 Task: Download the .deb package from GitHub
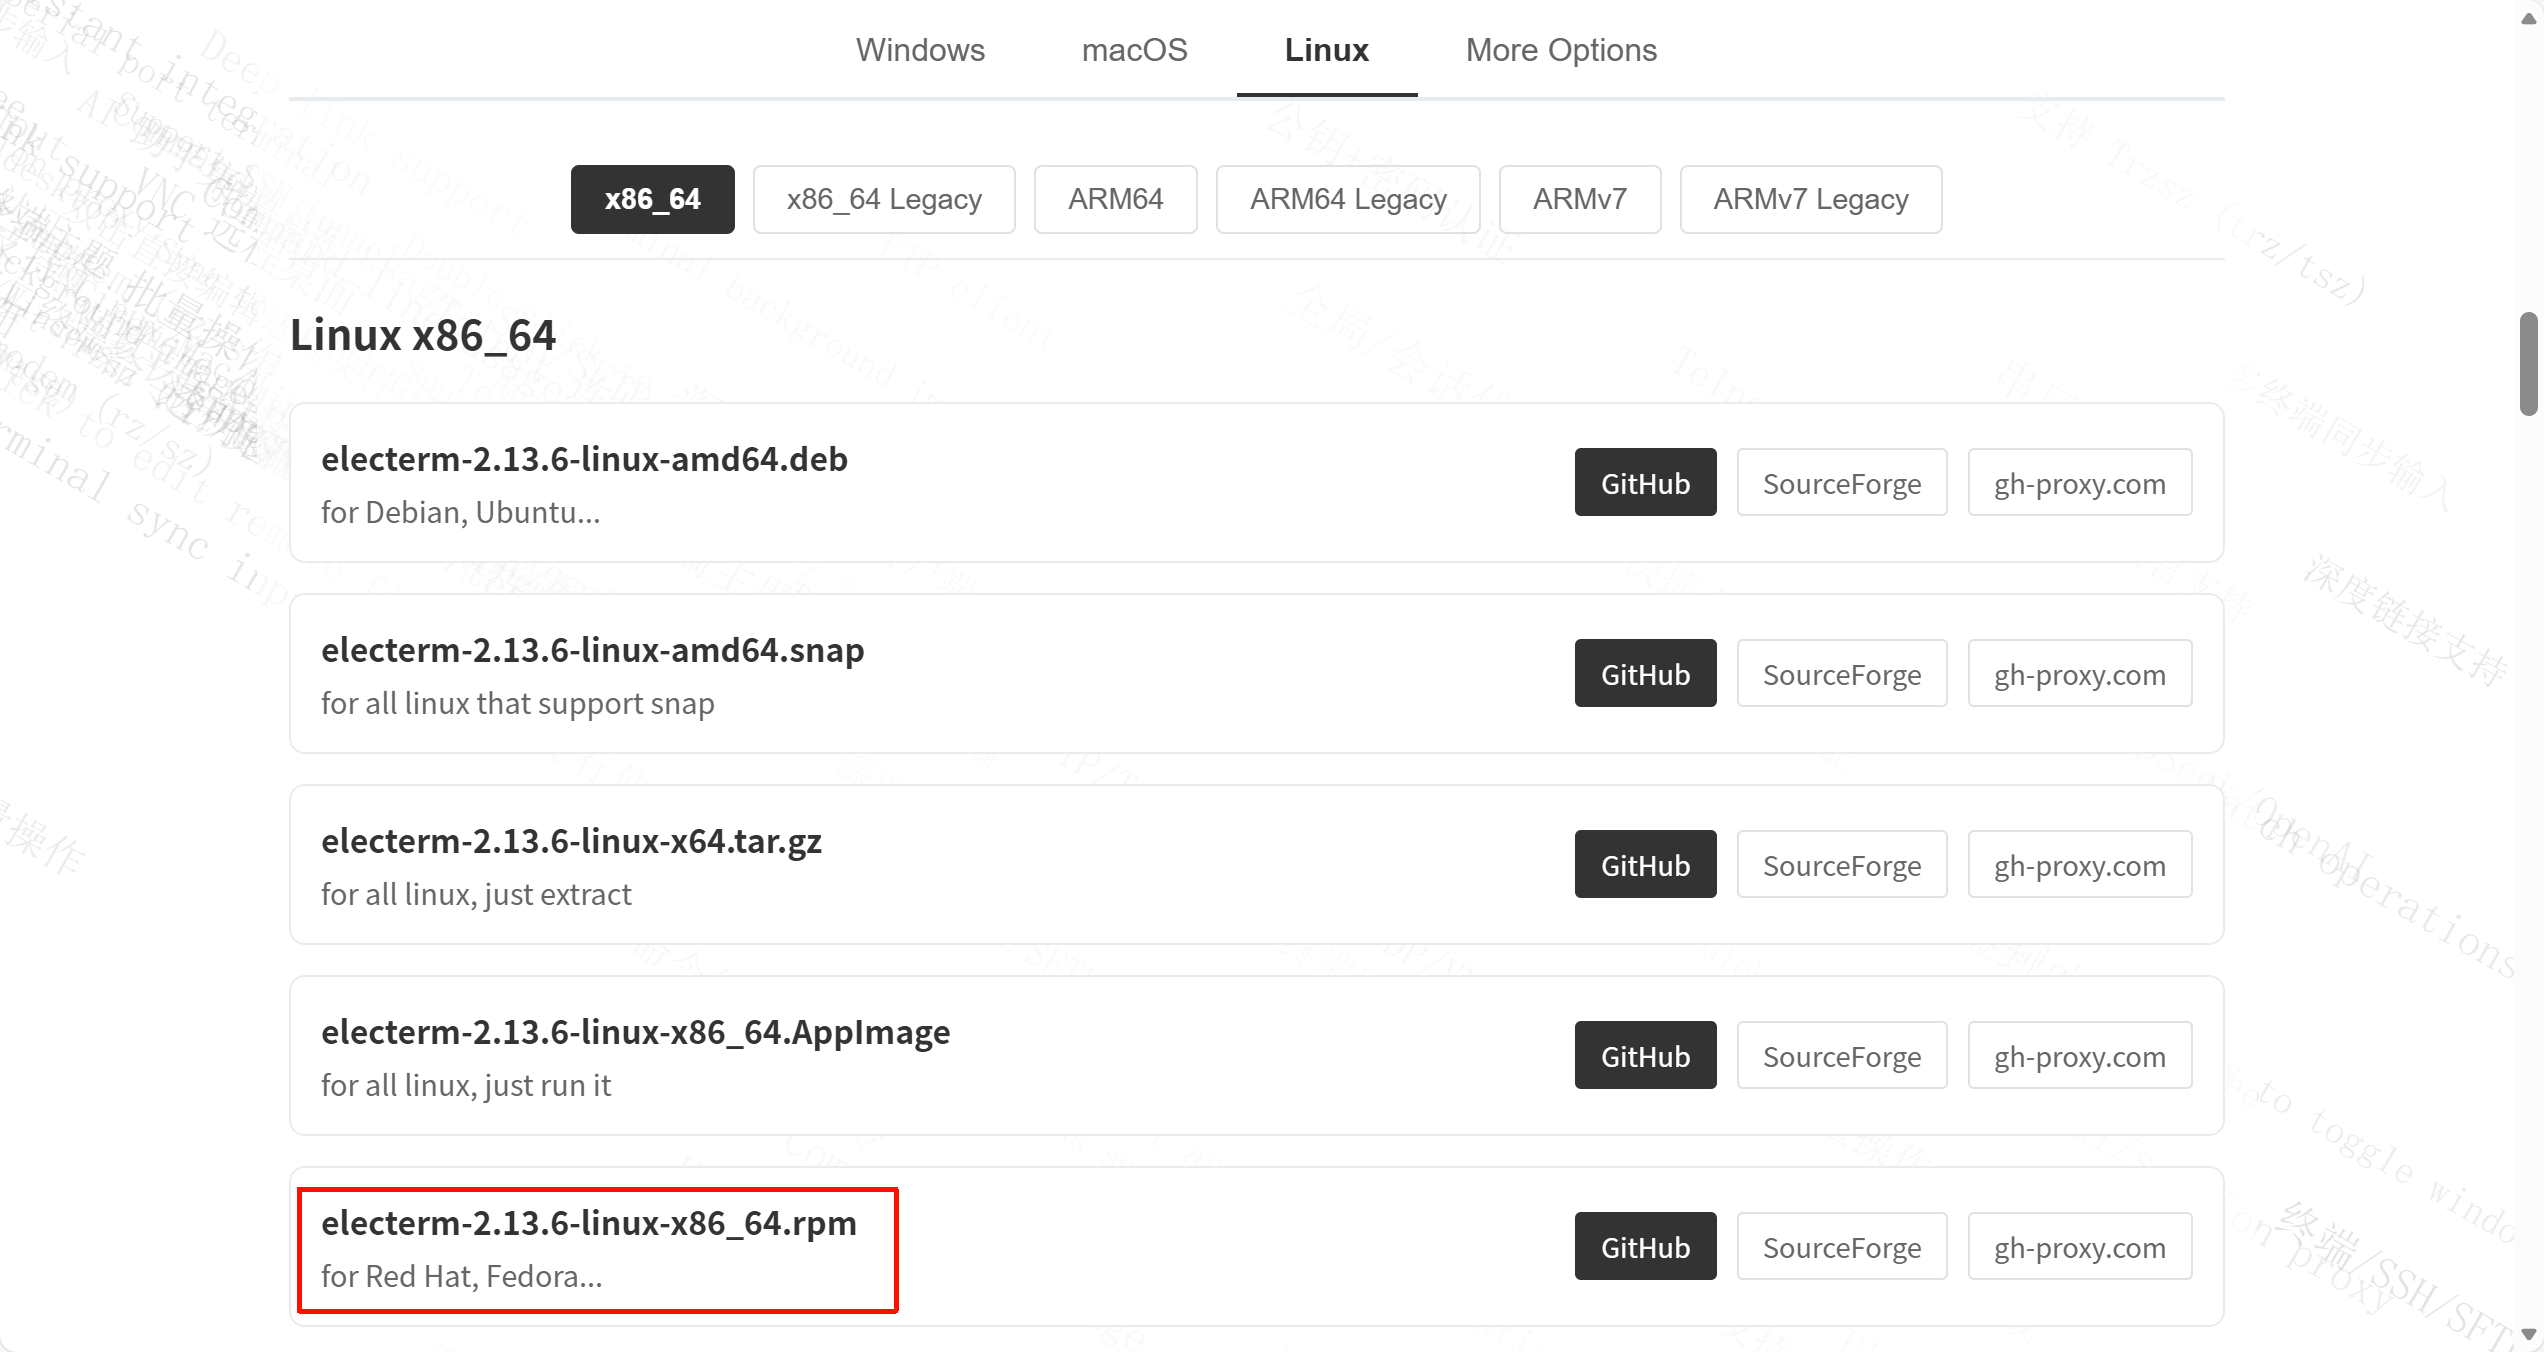(1645, 483)
